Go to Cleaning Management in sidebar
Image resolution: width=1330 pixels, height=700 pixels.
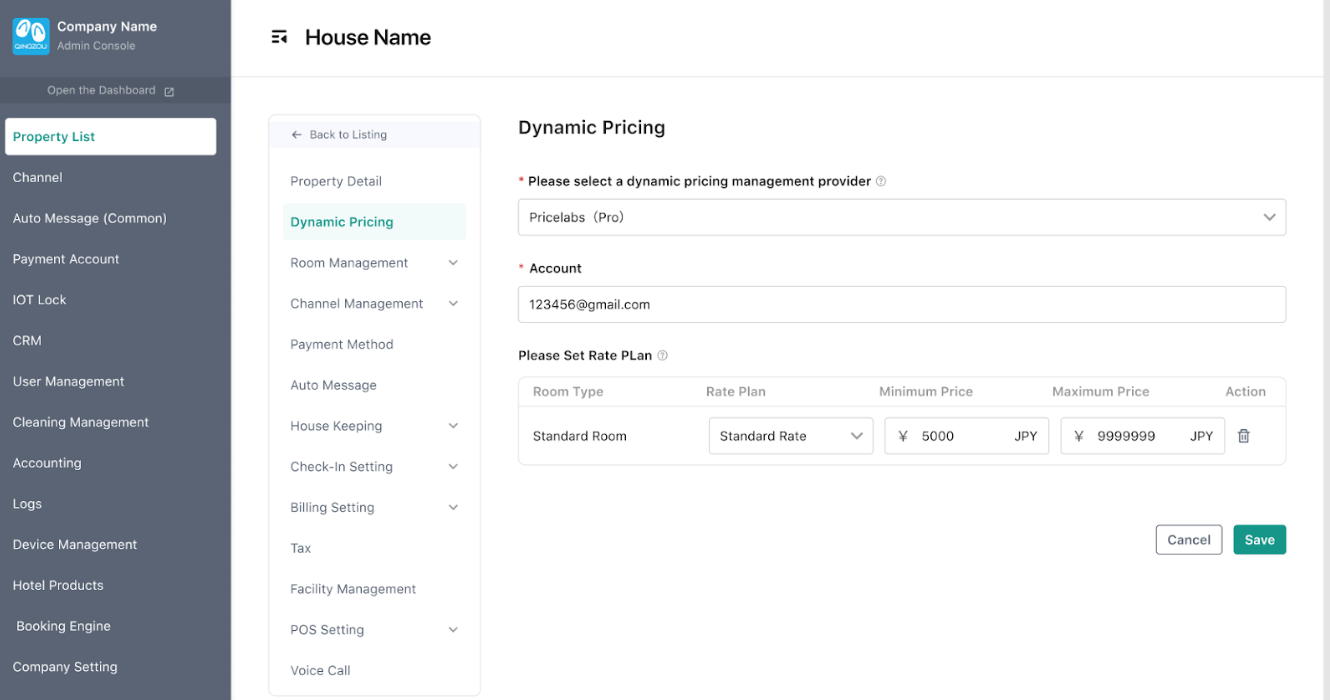click(x=81, y=422)
